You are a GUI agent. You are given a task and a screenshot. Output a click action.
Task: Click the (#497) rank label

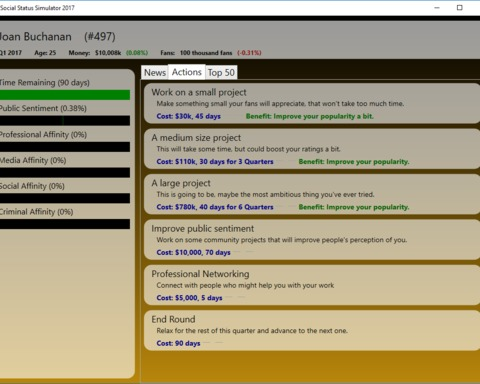click(x=100, y=37)
